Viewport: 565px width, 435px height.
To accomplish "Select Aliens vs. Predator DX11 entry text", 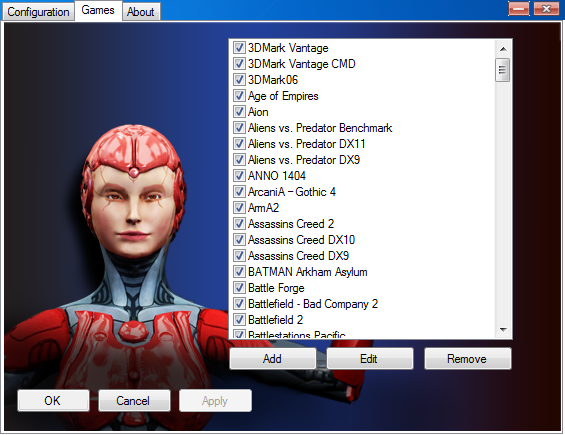I will 307,144.
